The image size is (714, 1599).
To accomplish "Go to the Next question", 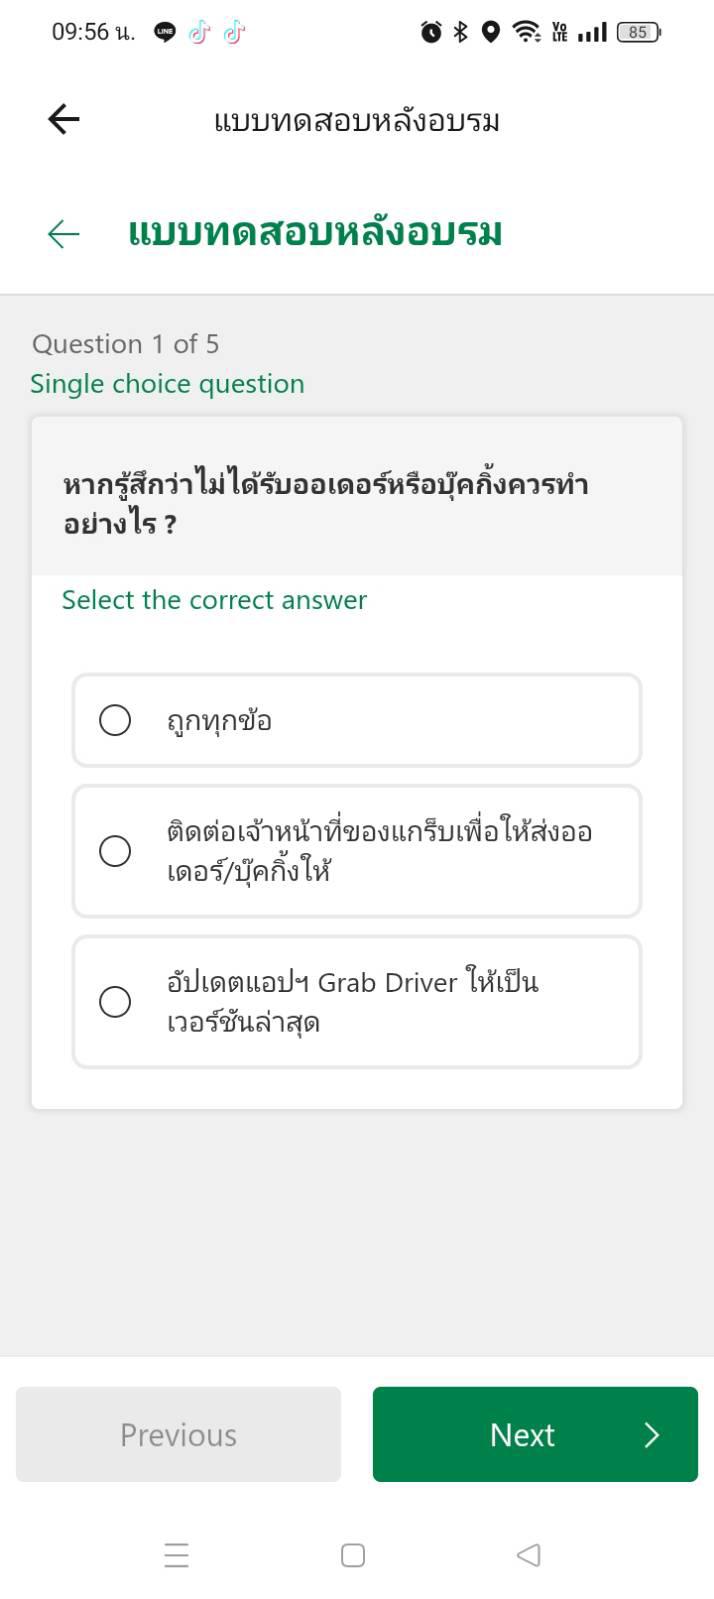I will click(x=535, y=1434).
